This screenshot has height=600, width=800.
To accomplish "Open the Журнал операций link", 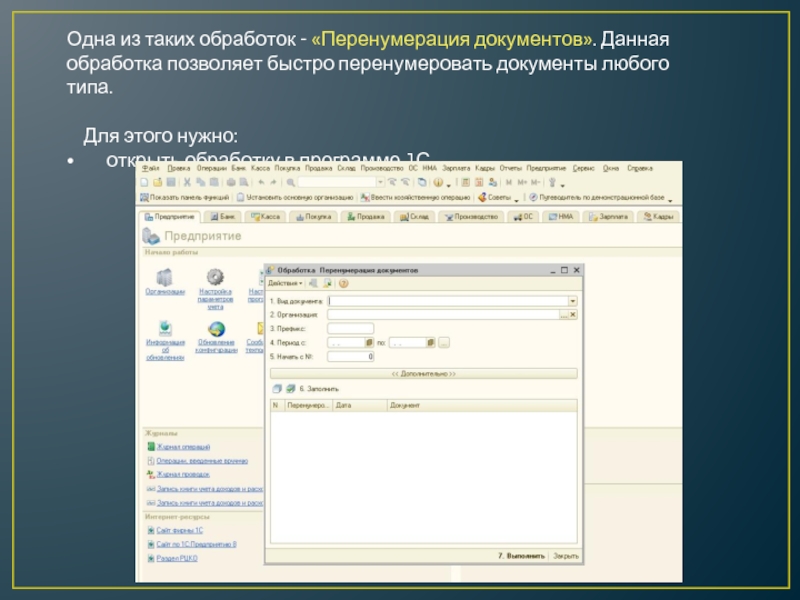I will 183,447.
